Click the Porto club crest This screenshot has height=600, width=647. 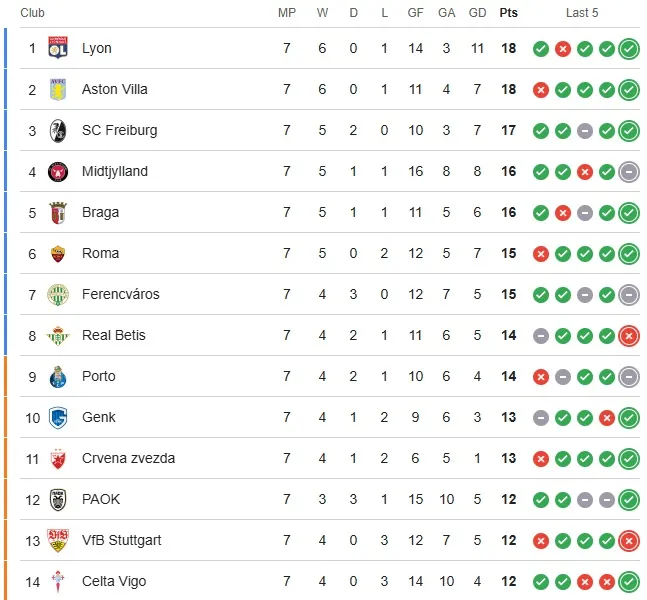click(x=57, y=376)
